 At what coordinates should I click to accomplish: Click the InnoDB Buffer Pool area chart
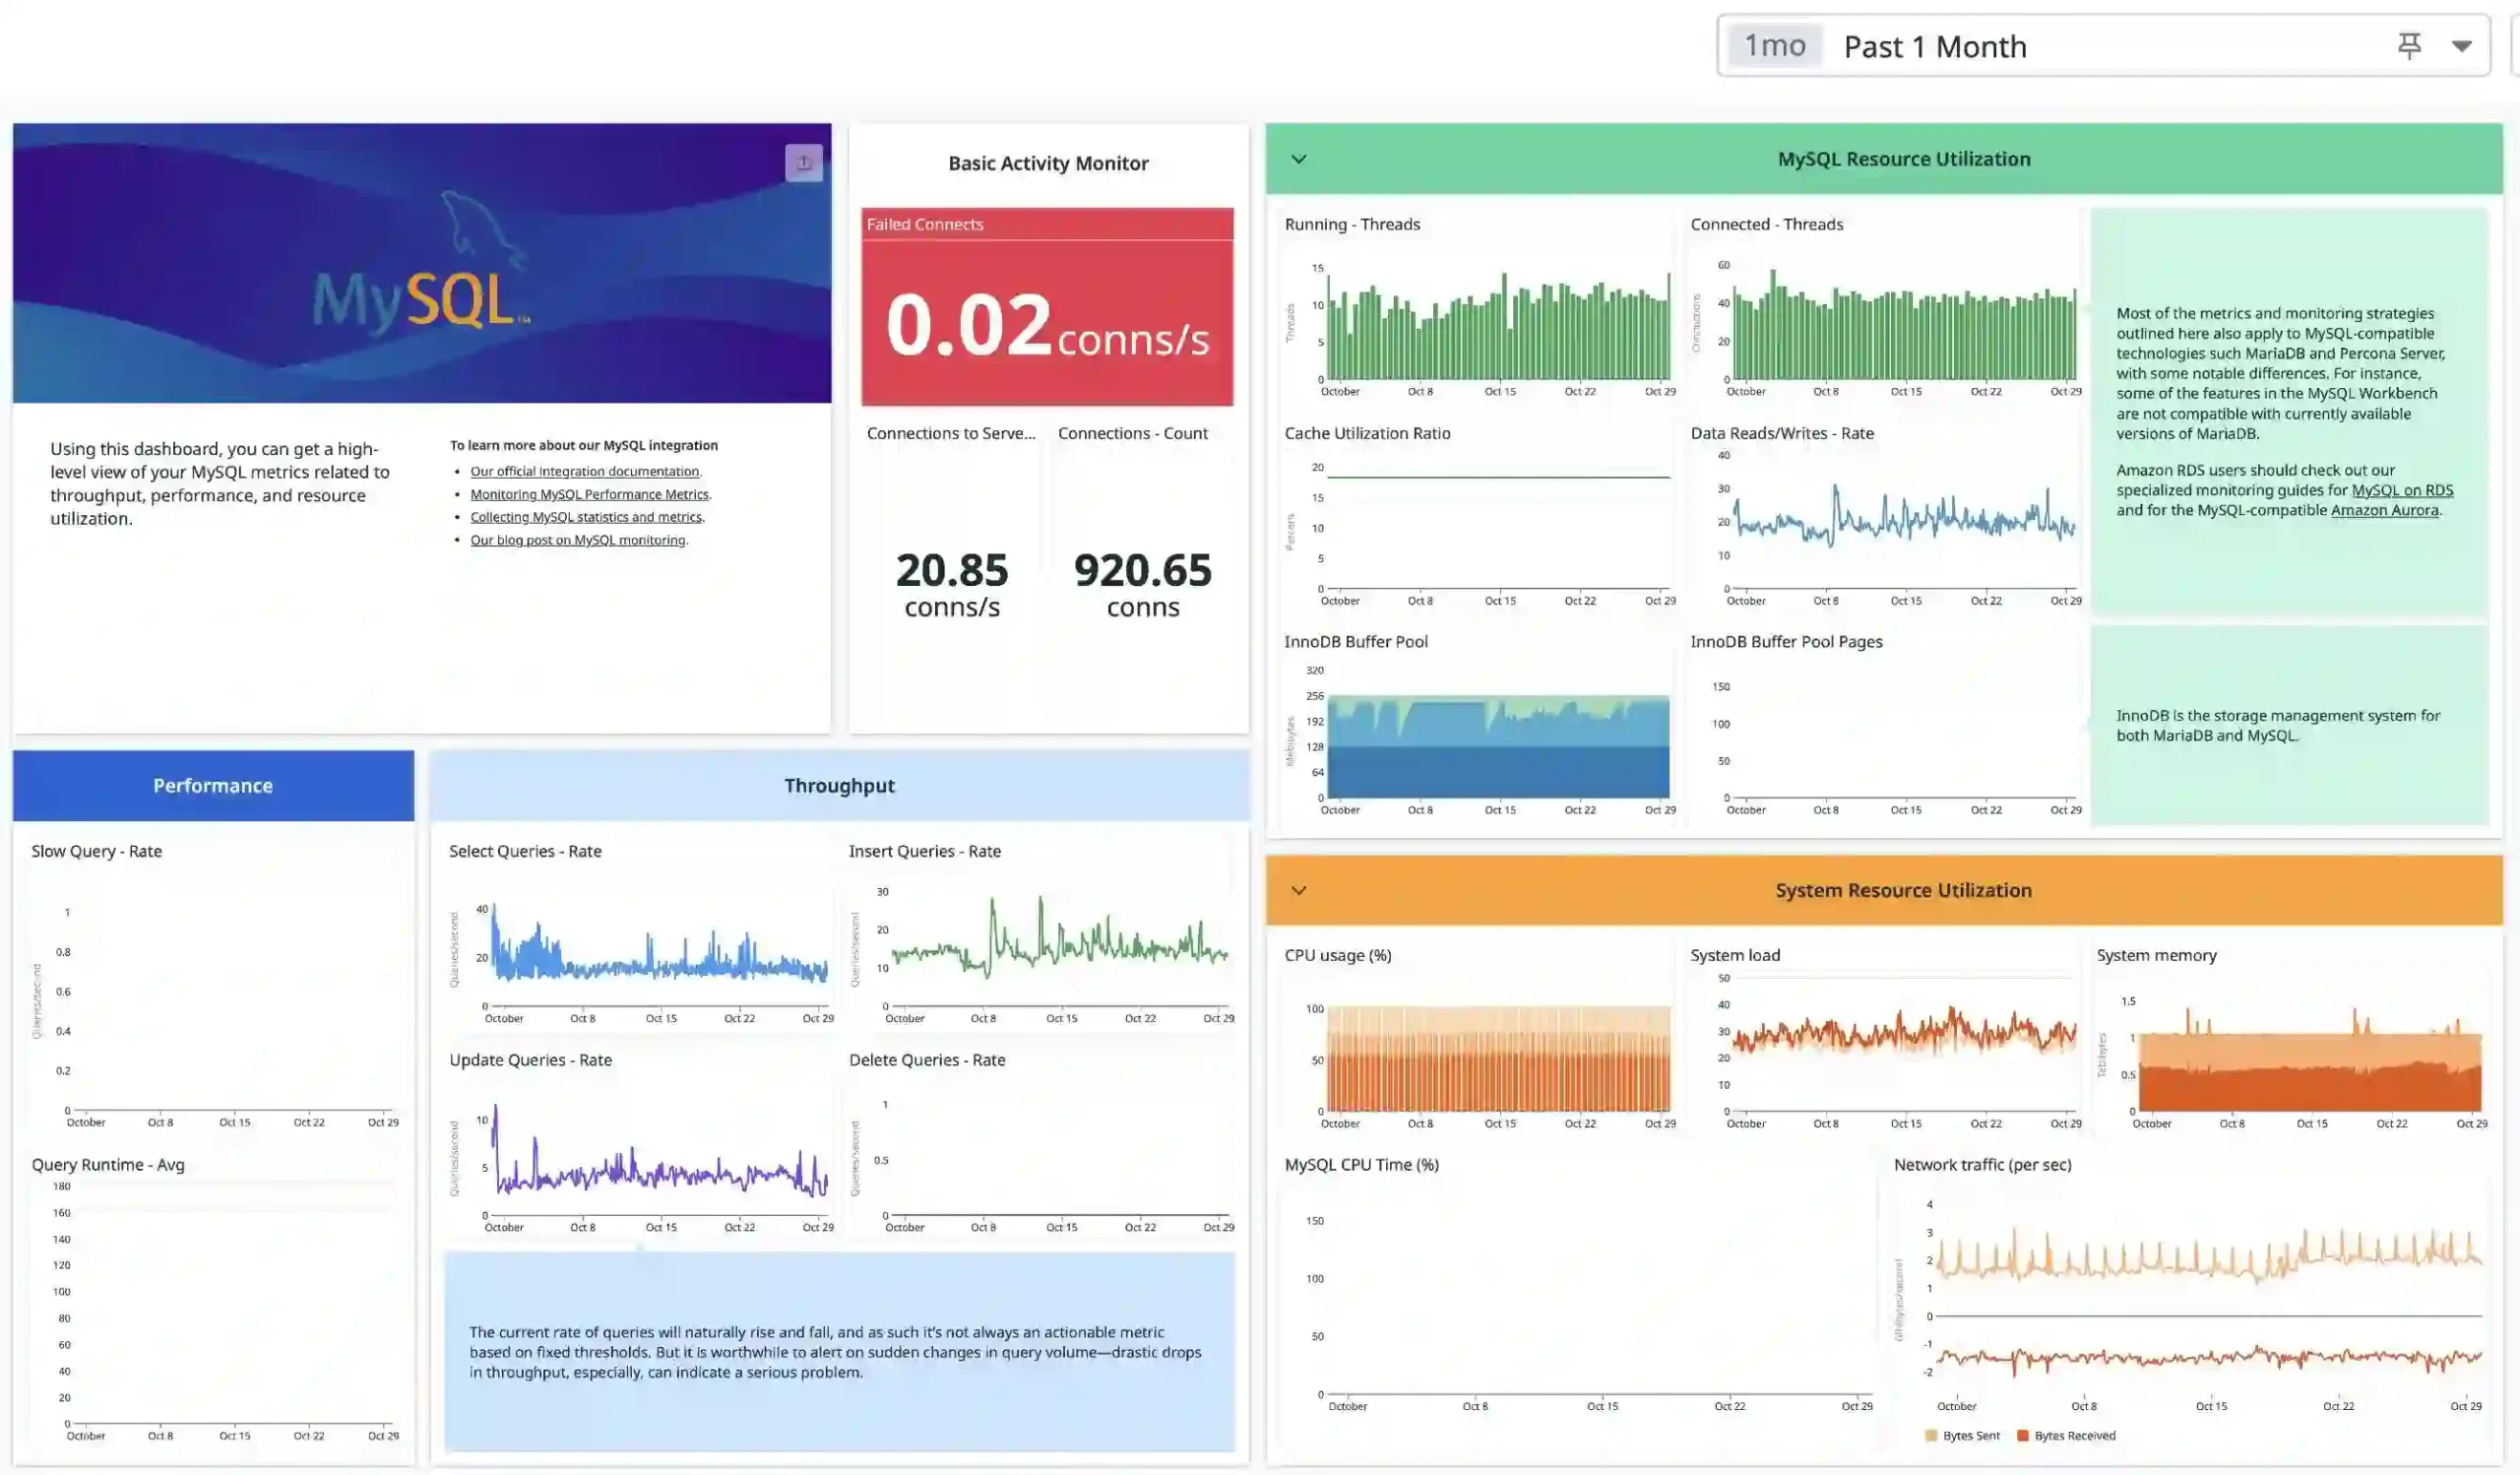(1498, 746)
